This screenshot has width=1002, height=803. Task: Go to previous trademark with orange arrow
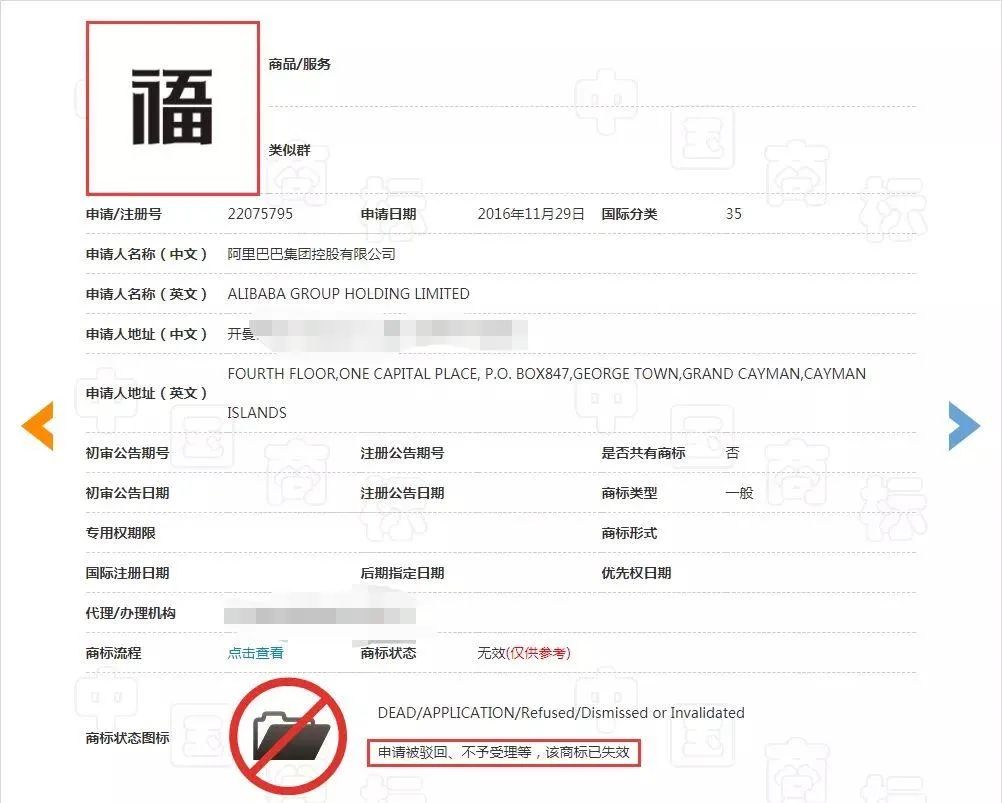(x=37, y=426)
